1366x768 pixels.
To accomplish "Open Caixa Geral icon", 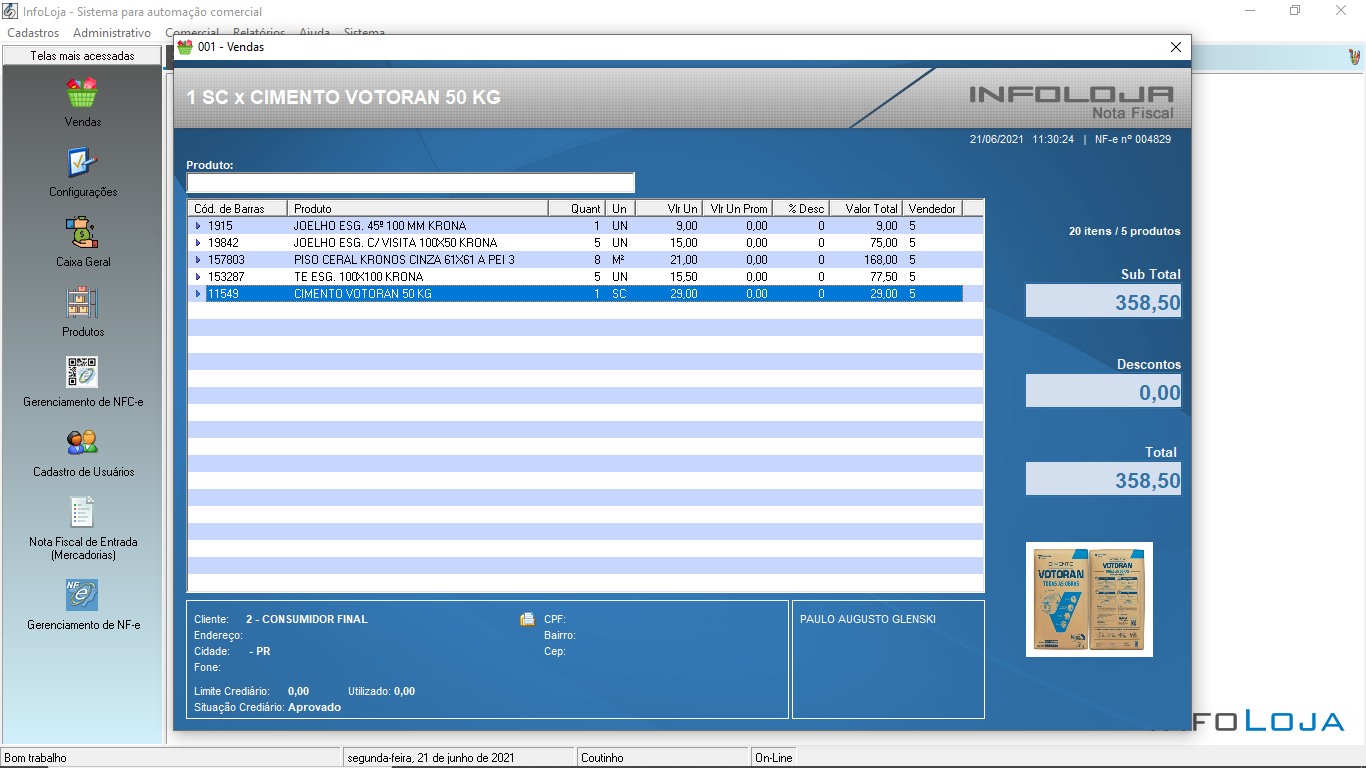I will (x=82, y=233).
